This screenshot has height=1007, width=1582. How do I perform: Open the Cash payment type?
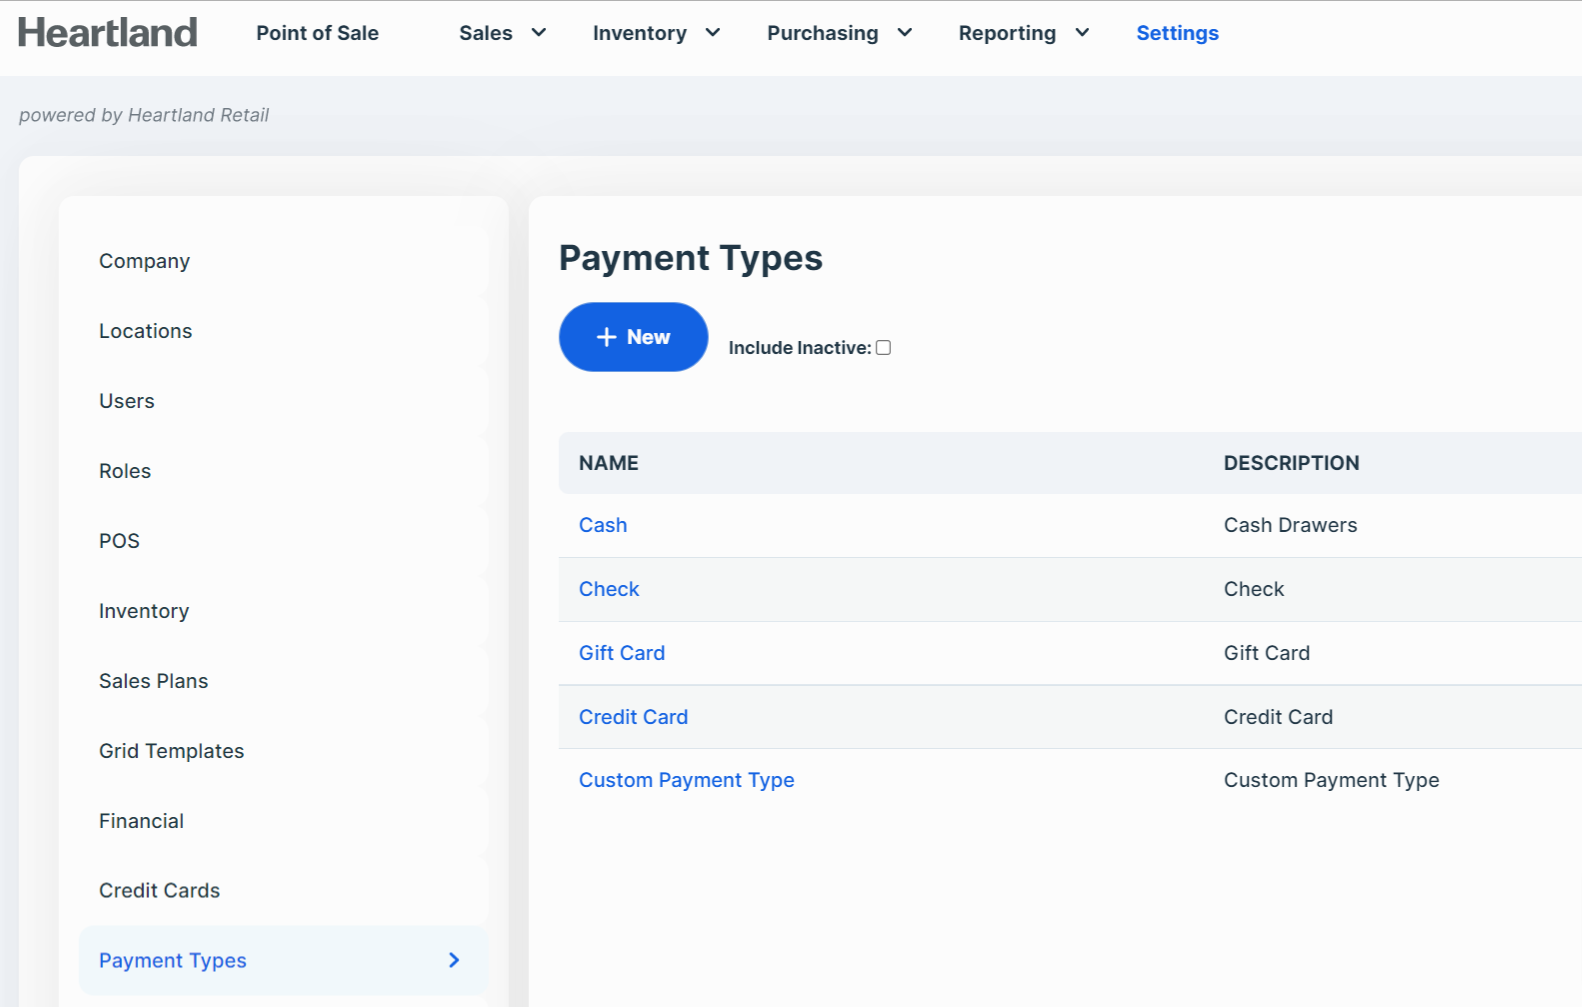click(603, 525)
